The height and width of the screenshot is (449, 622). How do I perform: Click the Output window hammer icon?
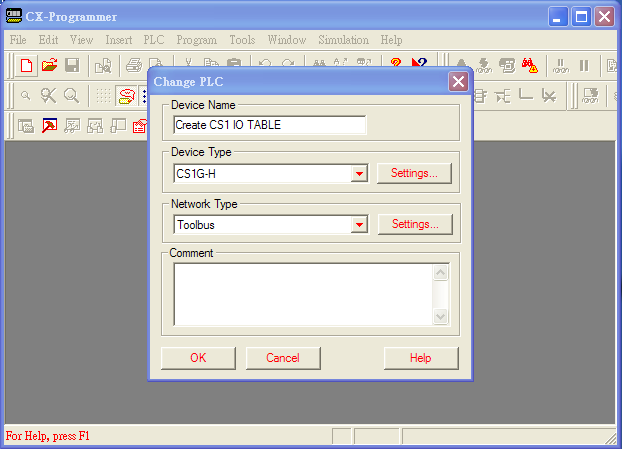(50, 126)
